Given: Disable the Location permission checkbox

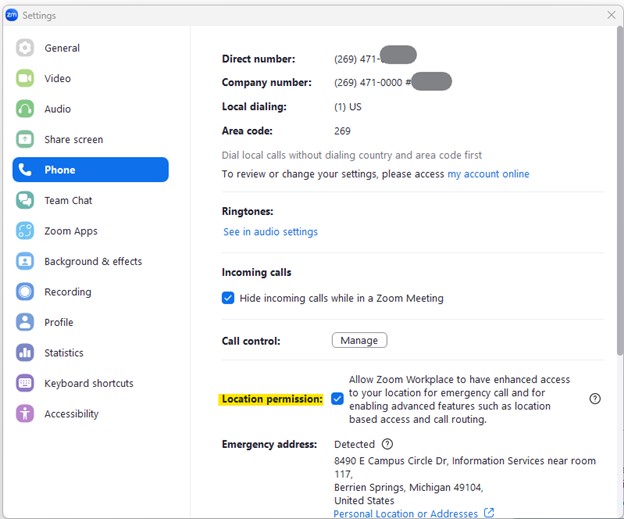Looking at the screenshot, I should click(337, 399).
